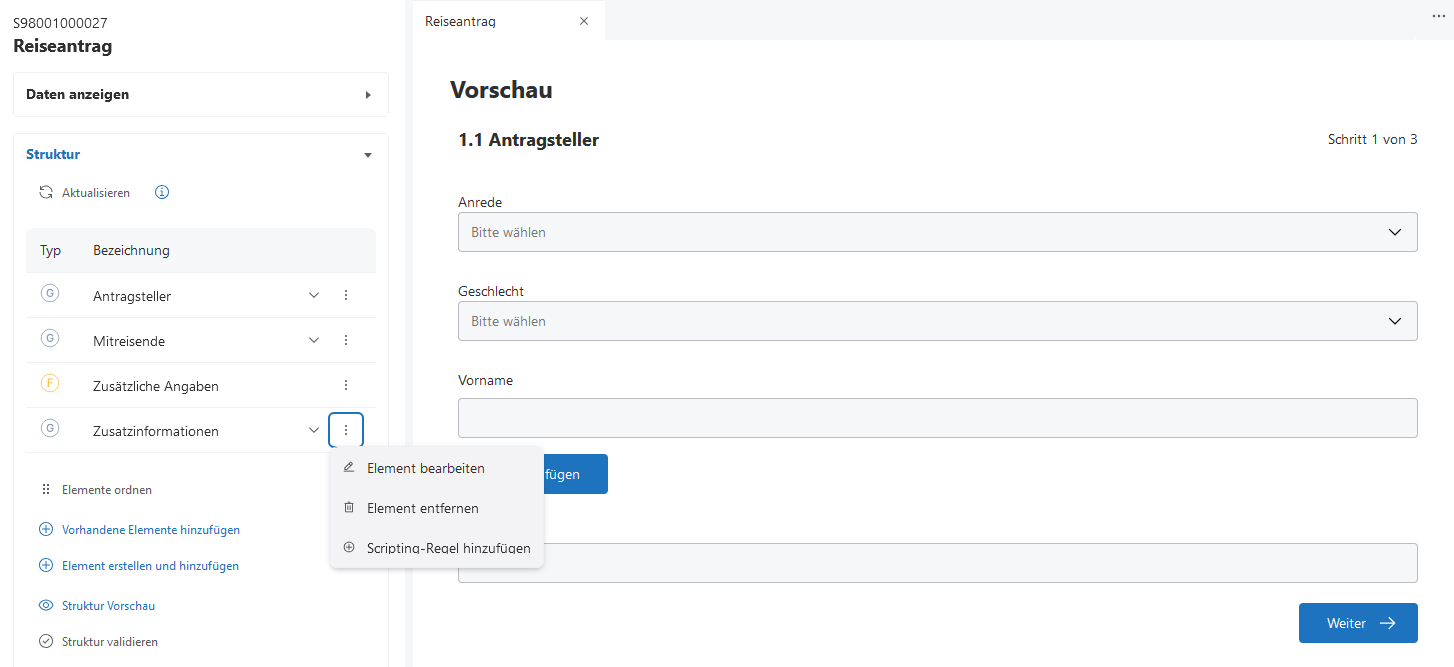Open the top-right ellipsis options menu
Viewport: 1454px width, 667px height.
(x=1438, y=17)
